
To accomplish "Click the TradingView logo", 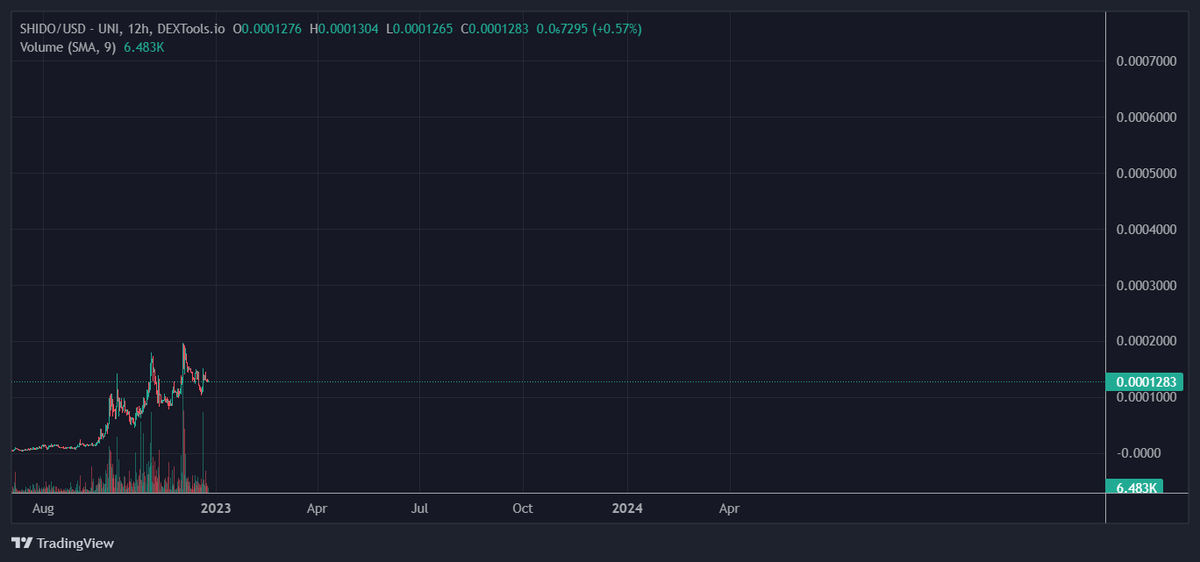I will point(63,543).
